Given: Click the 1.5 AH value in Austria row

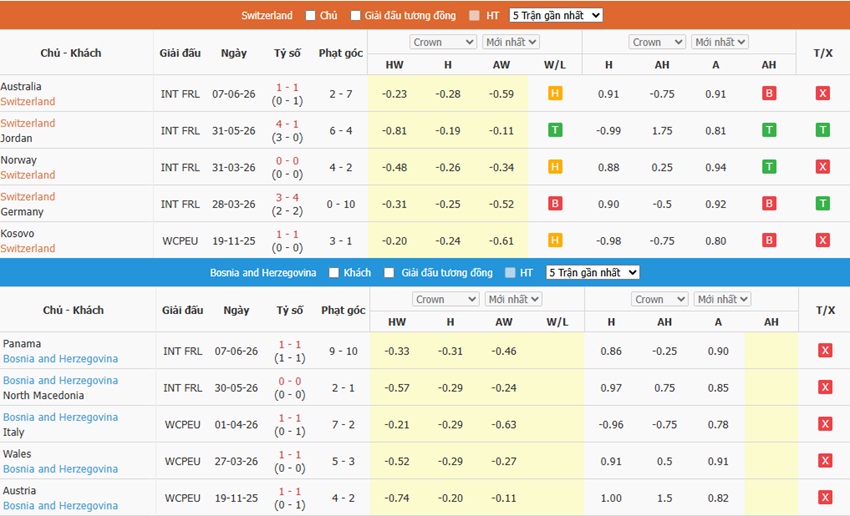Looking at the screenshot, I should 665,498.
